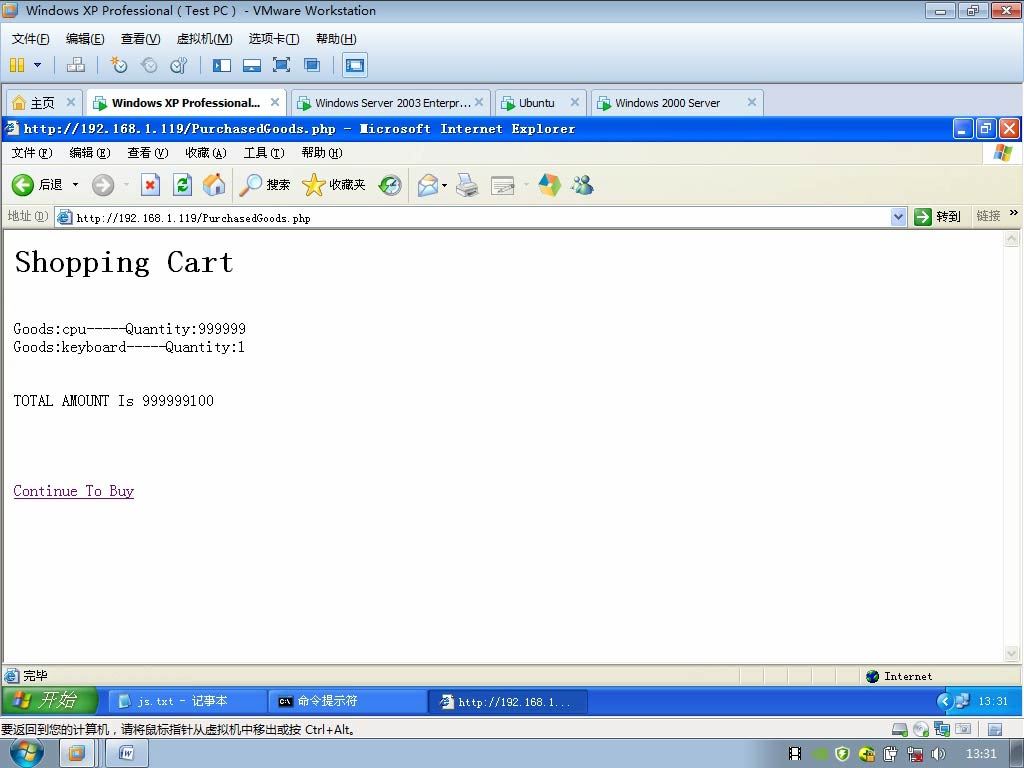Image resolution: width=1024 pixels, height=768 pixels.
Task: Open the Messenger people icon in IE toolbar
Action: tap(582, 185)
